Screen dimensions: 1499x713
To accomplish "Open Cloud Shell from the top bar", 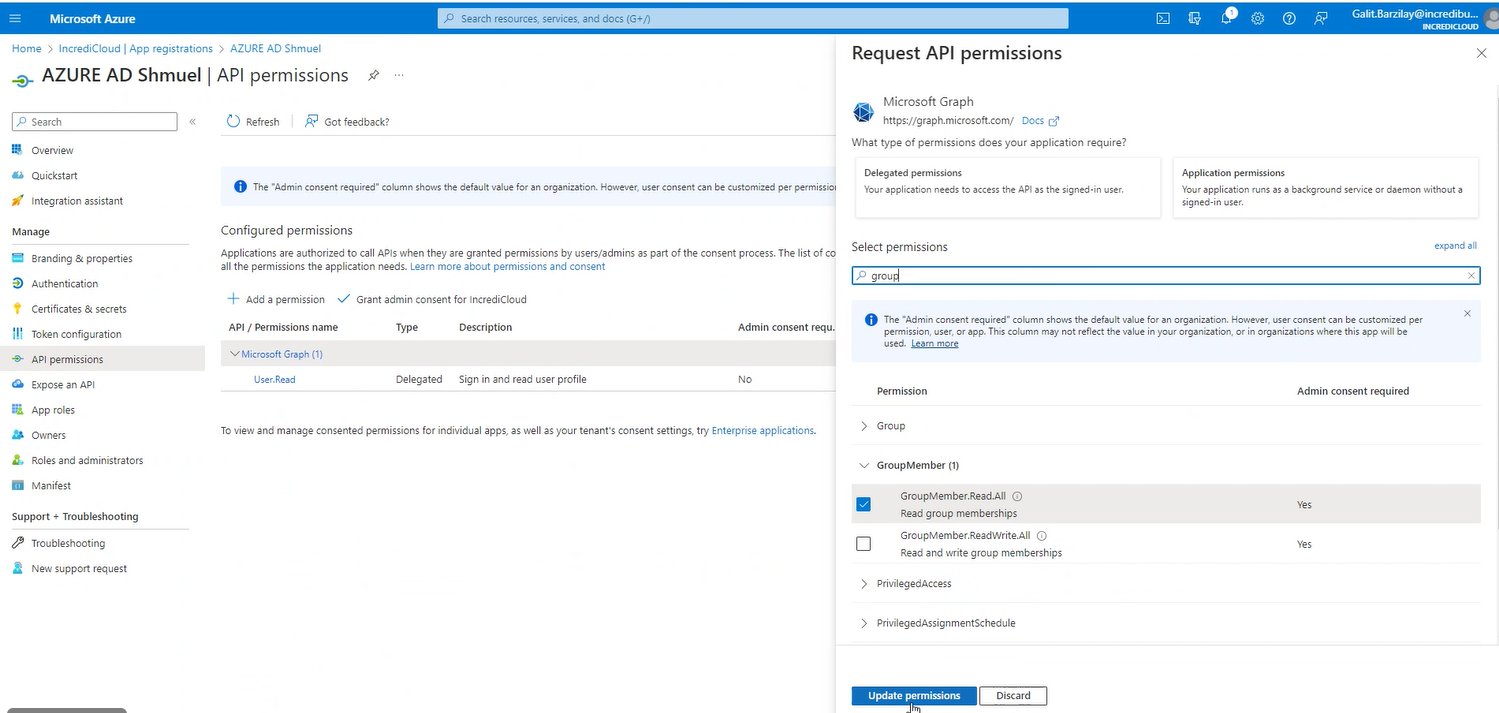I will click(1163, 18).
